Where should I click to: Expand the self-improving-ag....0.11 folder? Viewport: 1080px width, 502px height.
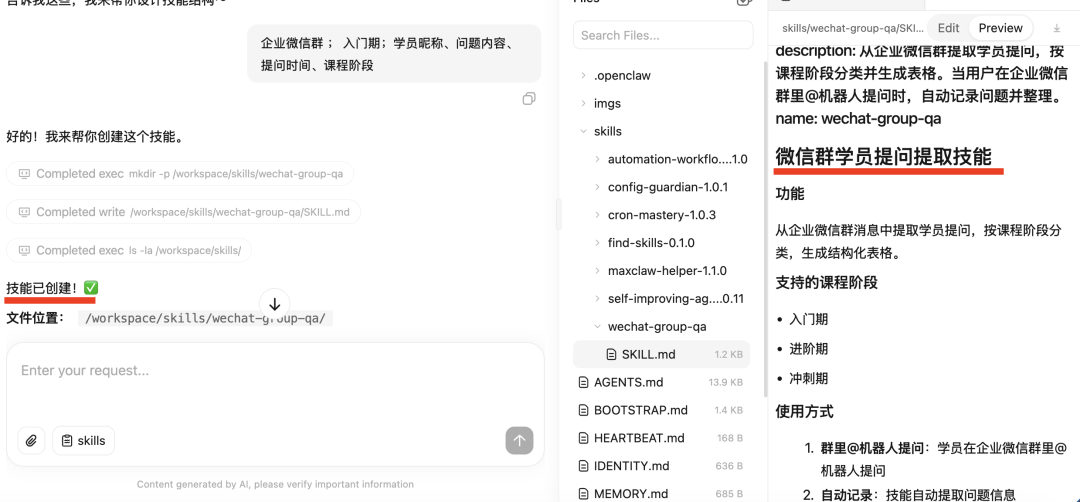597,299
